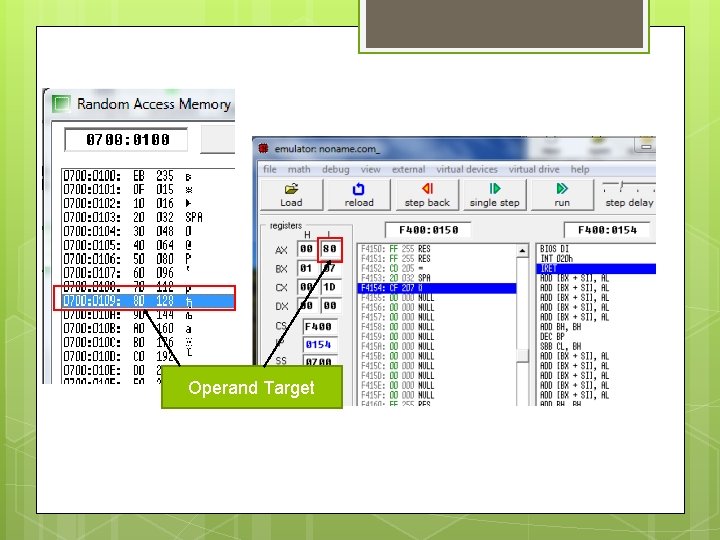The height and width of the screenshot is (540, 720).
Task: Click the IP register field 0154
Action: pyautogui.click(x=318, y=345)
